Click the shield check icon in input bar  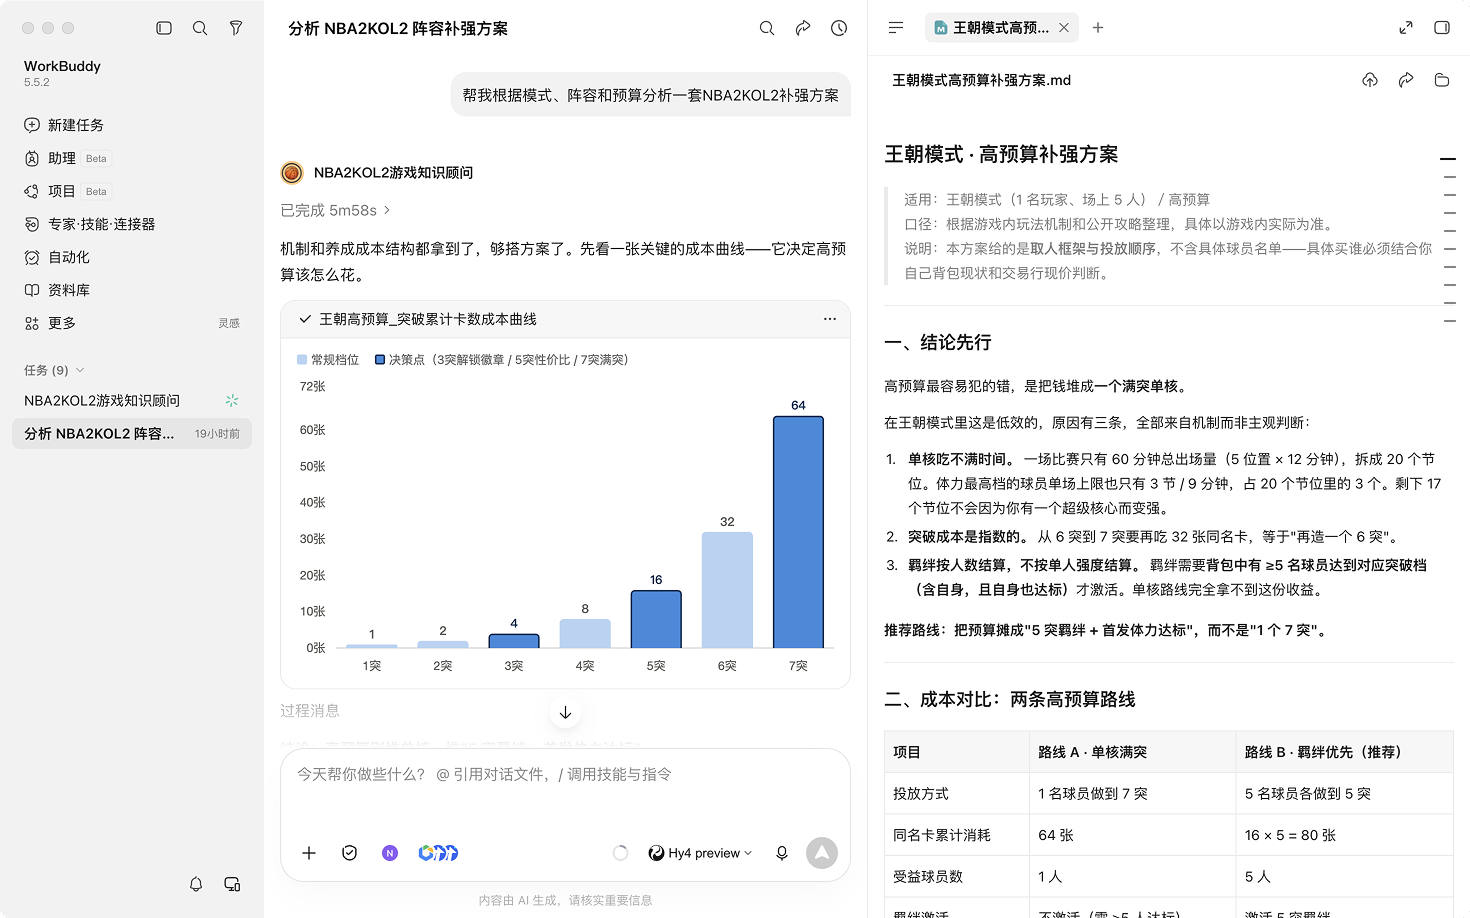click(349, 853)
